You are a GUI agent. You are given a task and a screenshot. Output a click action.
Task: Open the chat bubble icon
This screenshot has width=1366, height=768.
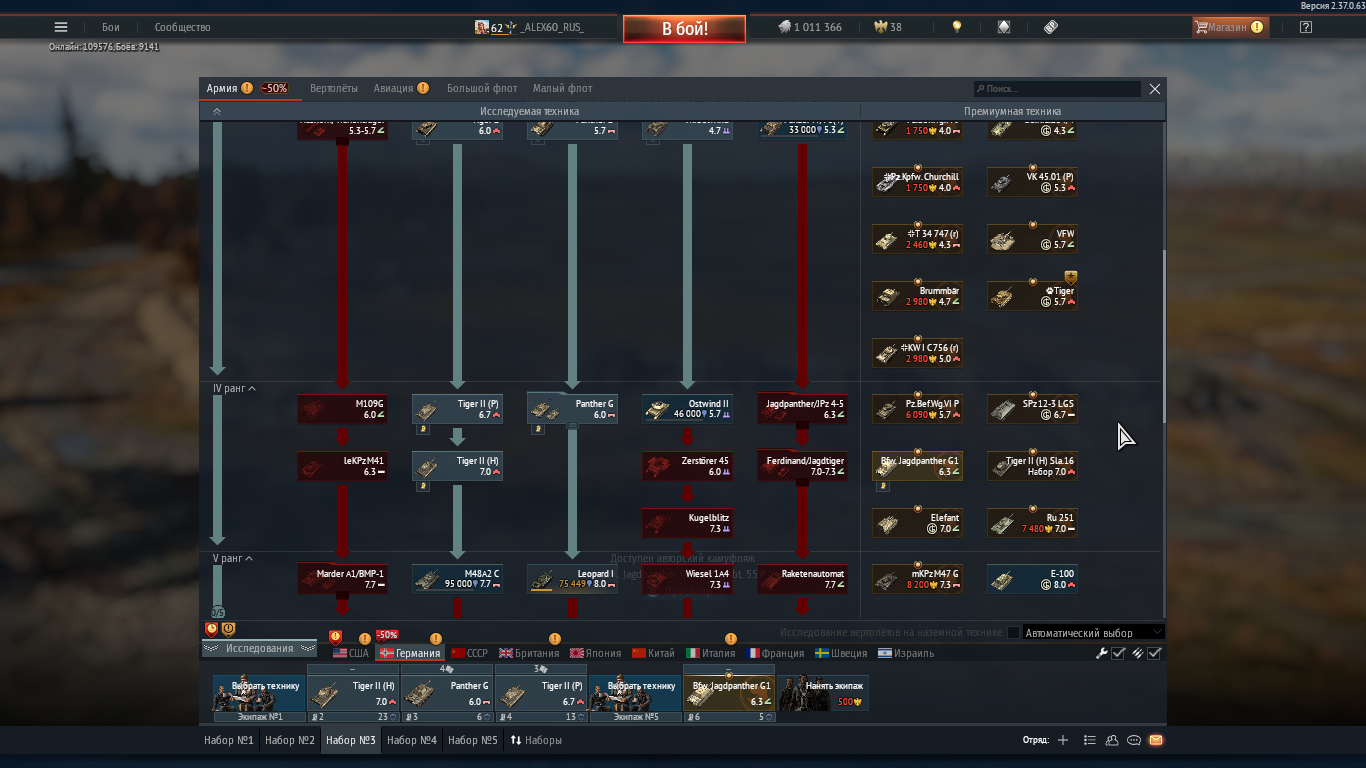[1134, 741]
